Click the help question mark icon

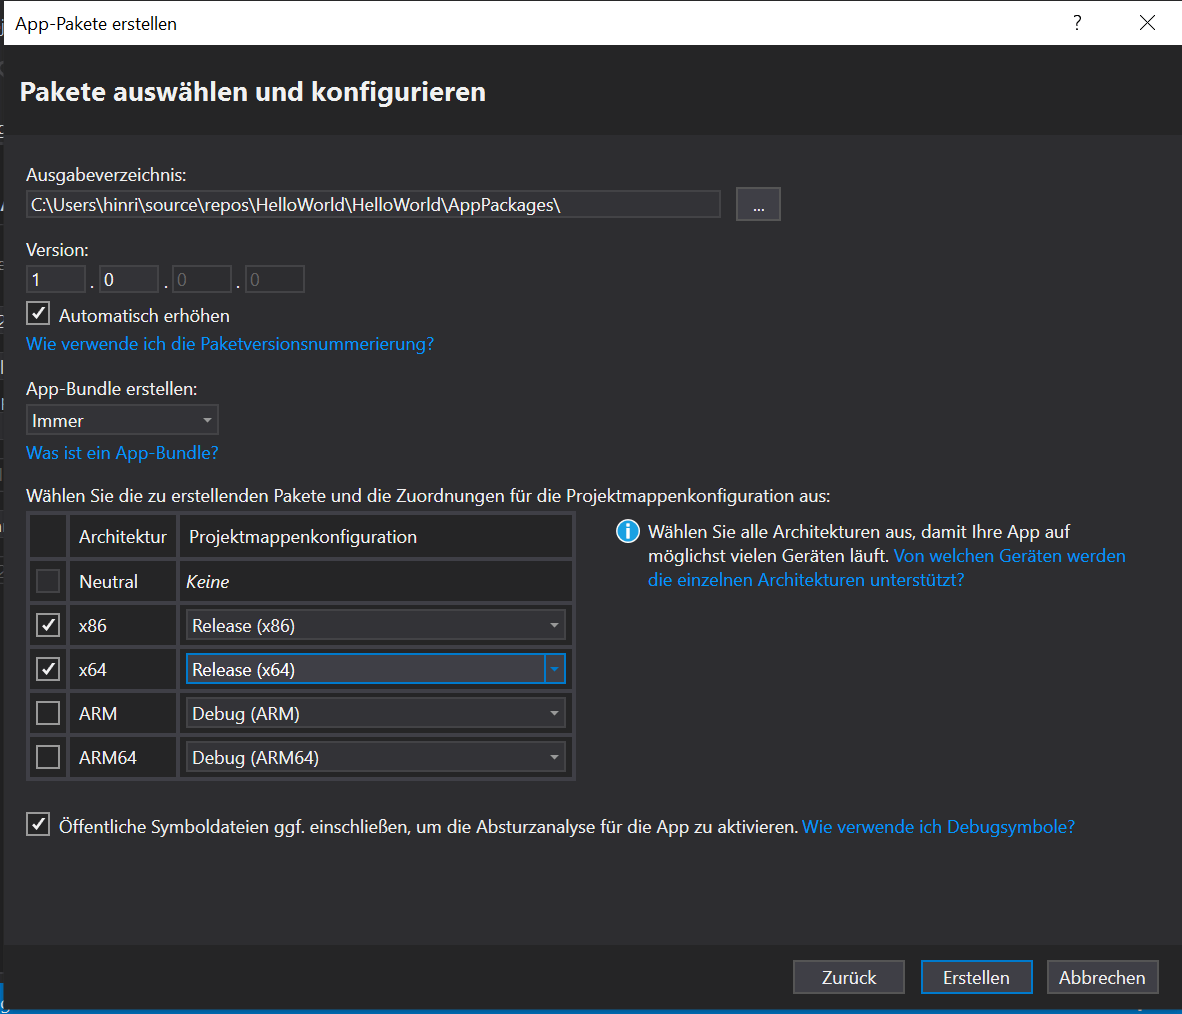click(1077, 23)
